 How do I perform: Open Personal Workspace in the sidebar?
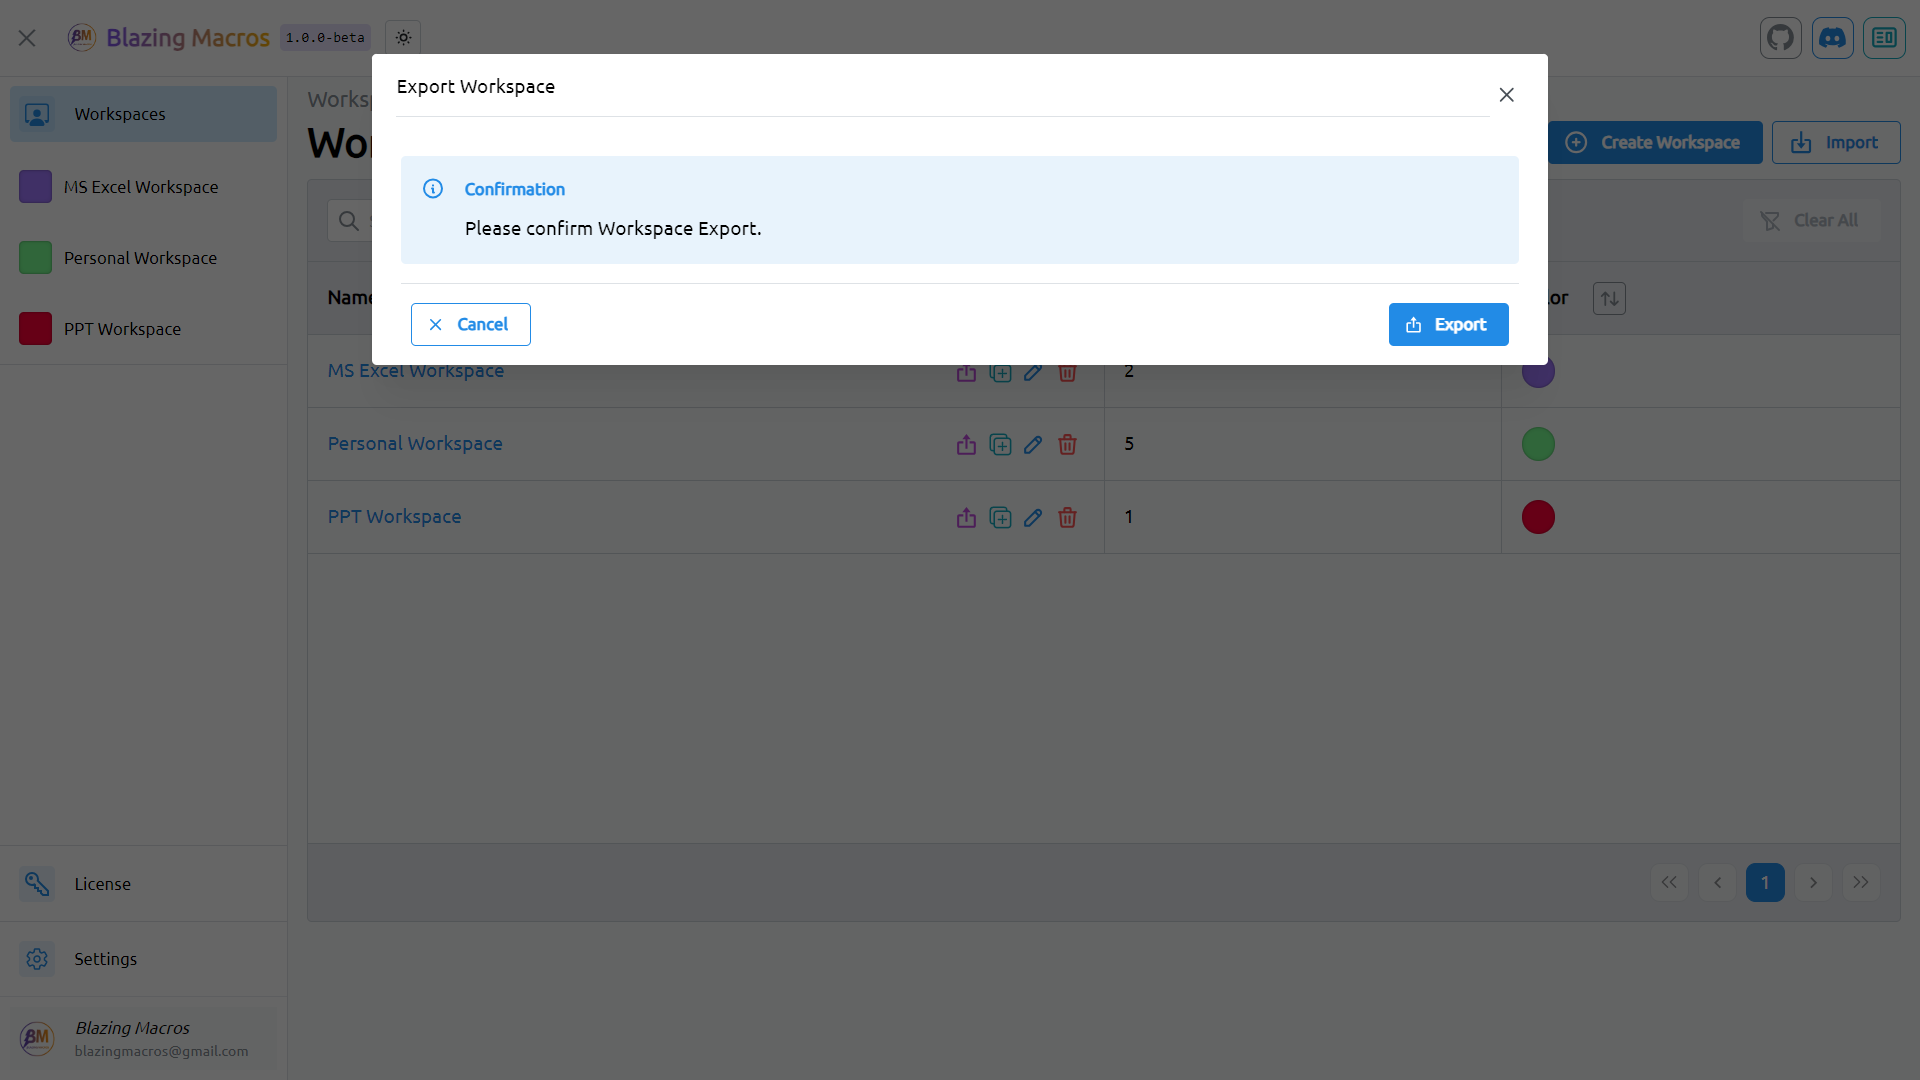point(144,258)
